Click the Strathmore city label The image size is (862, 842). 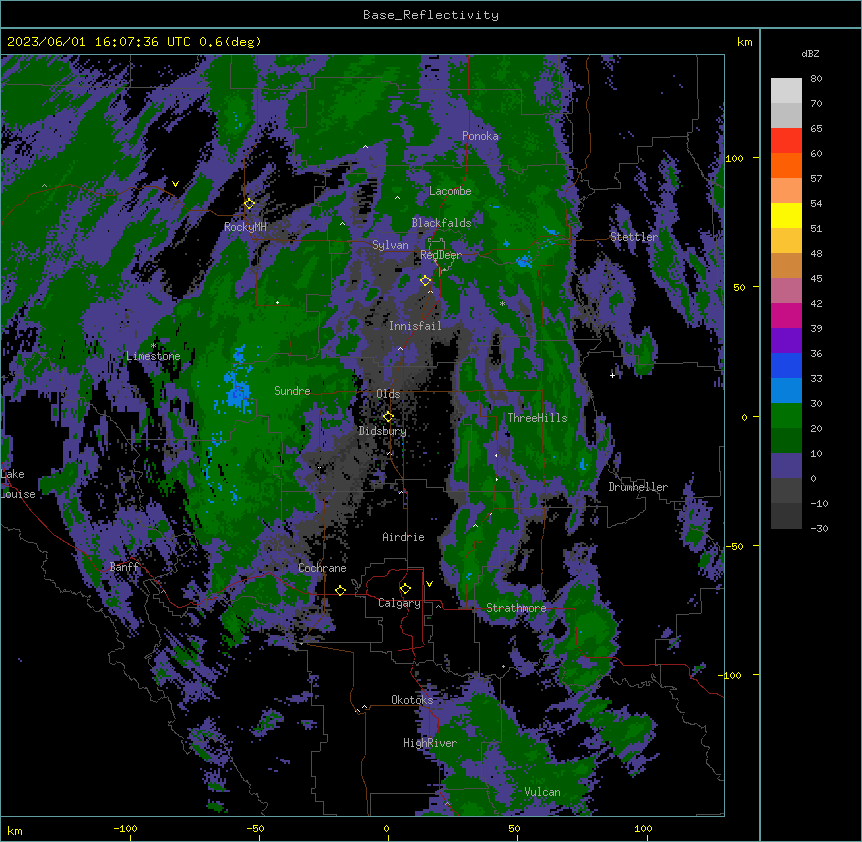[x=516, y=608]
